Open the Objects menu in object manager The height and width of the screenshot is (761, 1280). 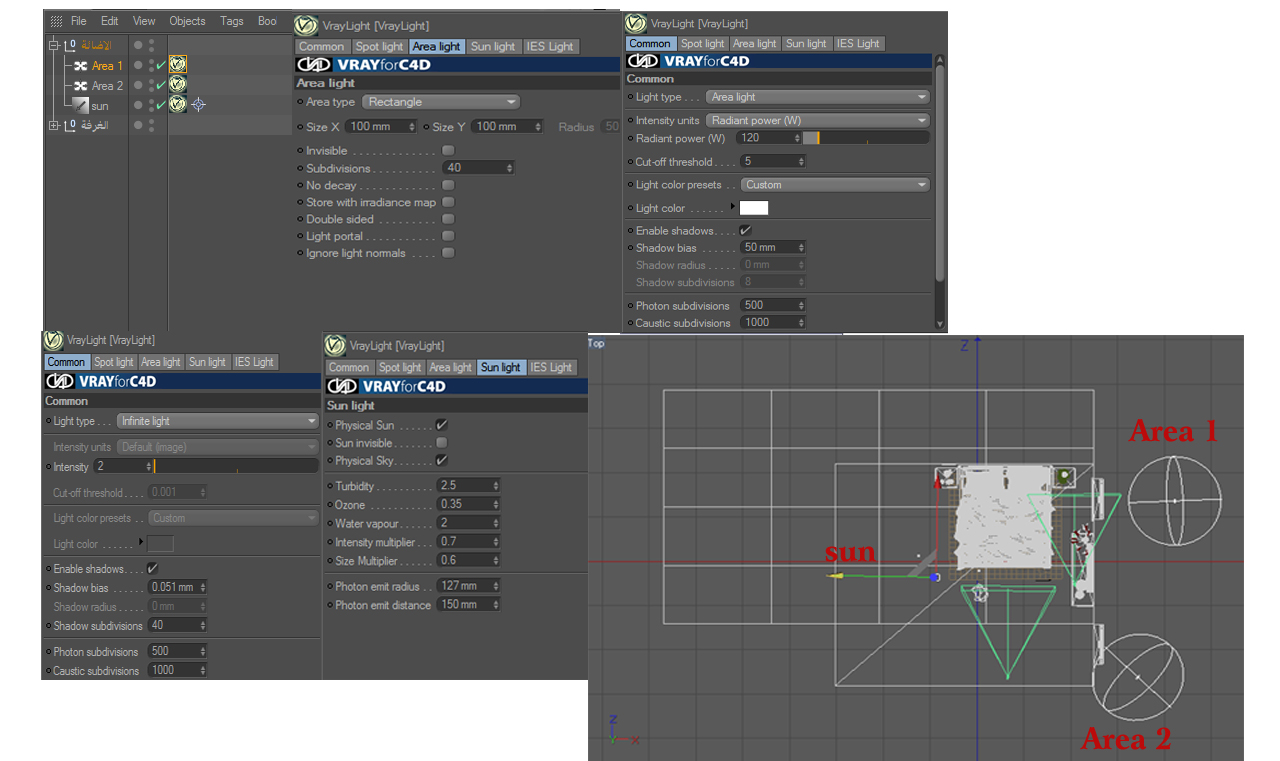187,21
